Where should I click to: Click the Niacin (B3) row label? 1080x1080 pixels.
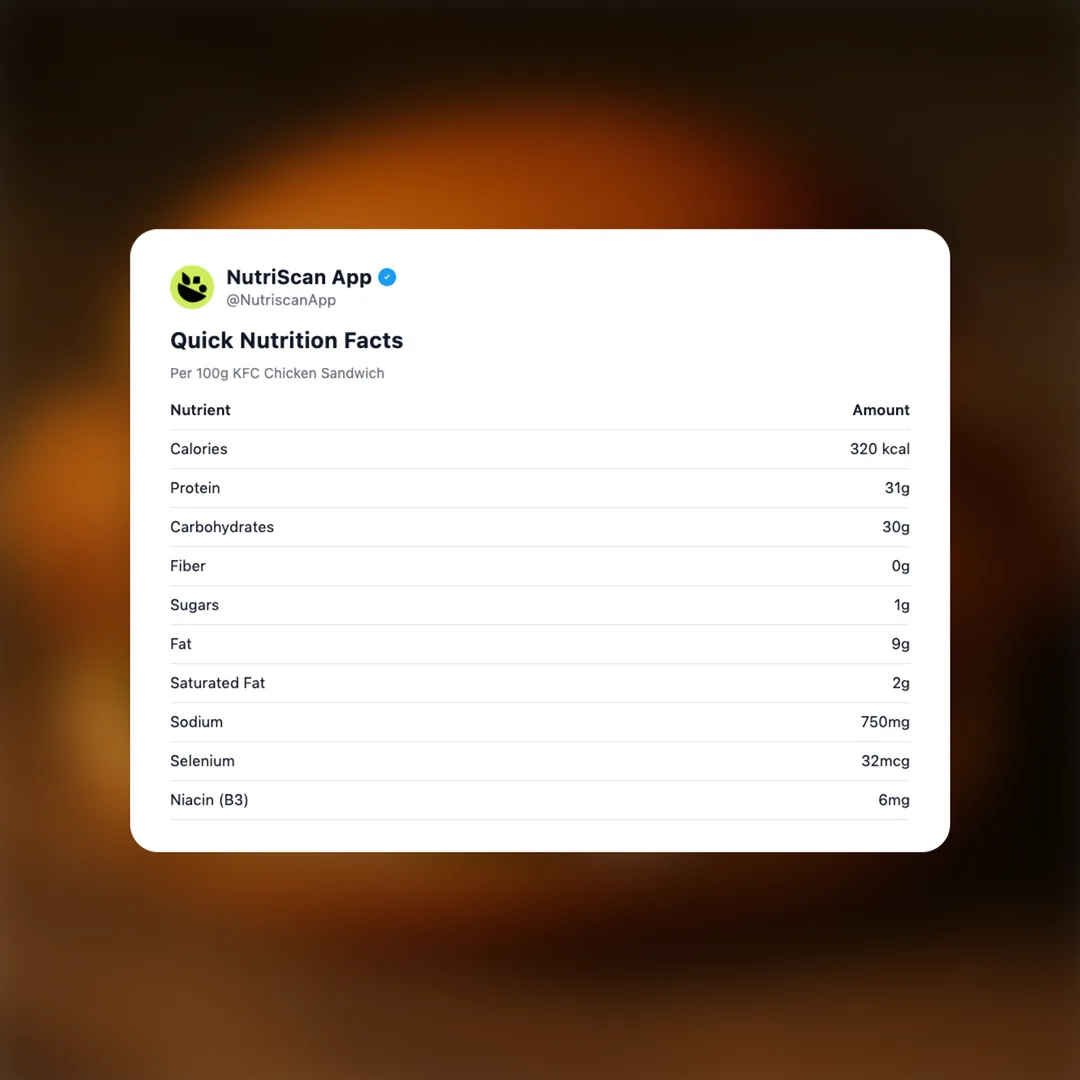(209, 800)
